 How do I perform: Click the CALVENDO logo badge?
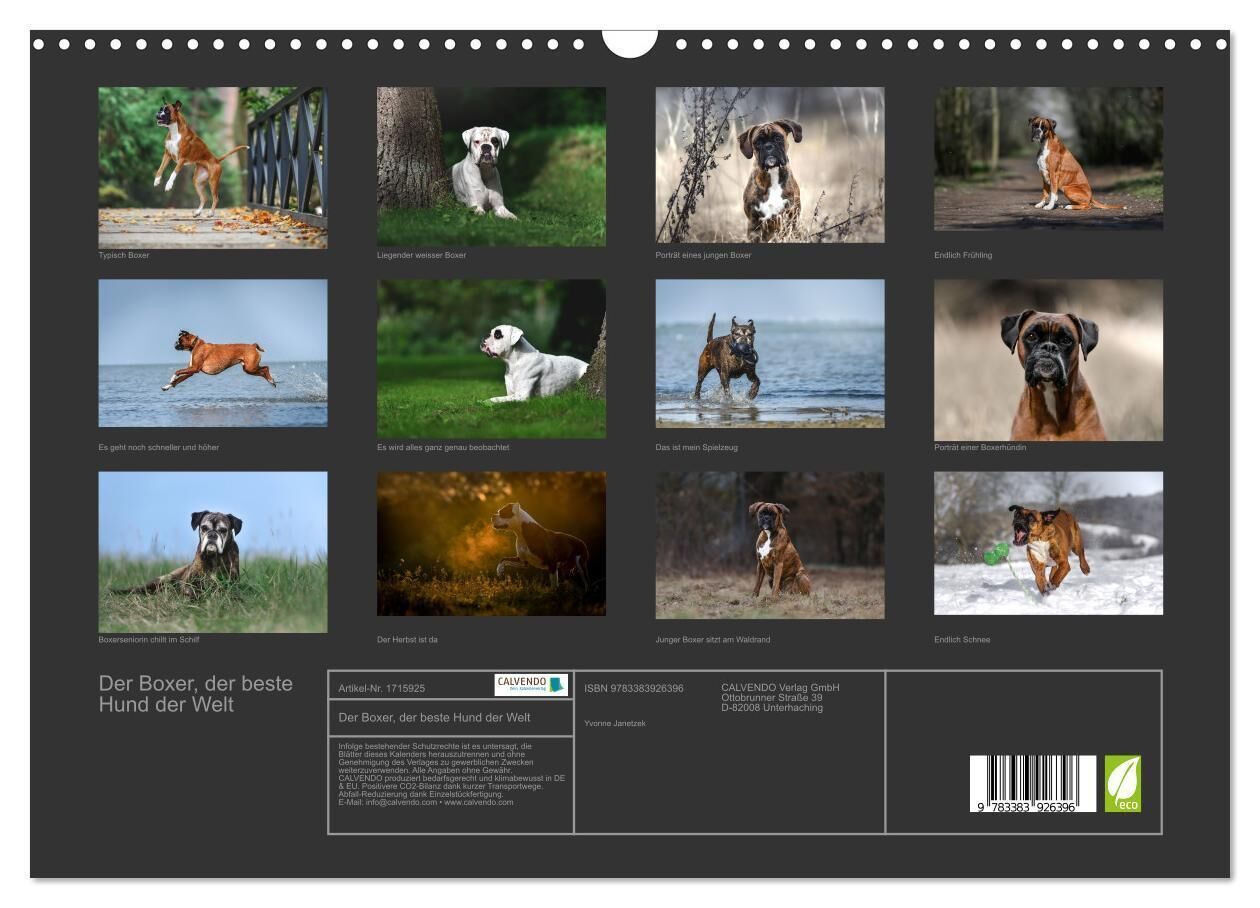tap(531, 685)
